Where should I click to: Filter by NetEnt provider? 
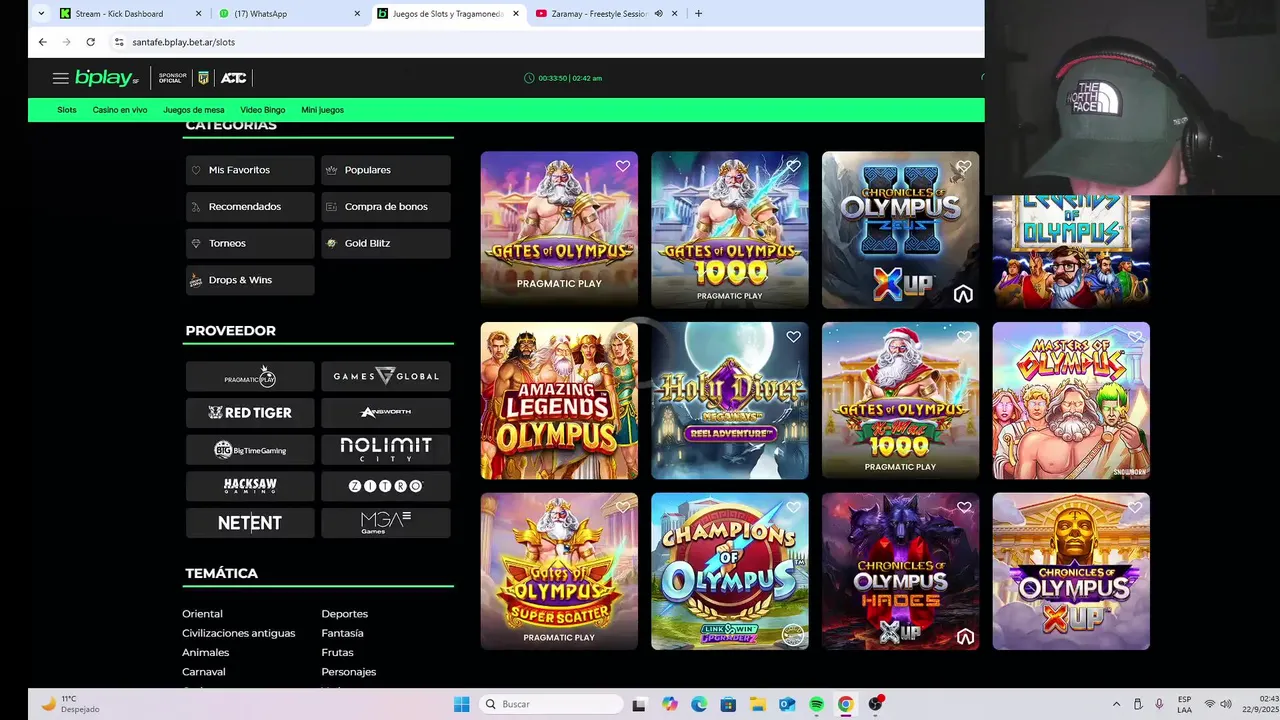tap(250, 523)
